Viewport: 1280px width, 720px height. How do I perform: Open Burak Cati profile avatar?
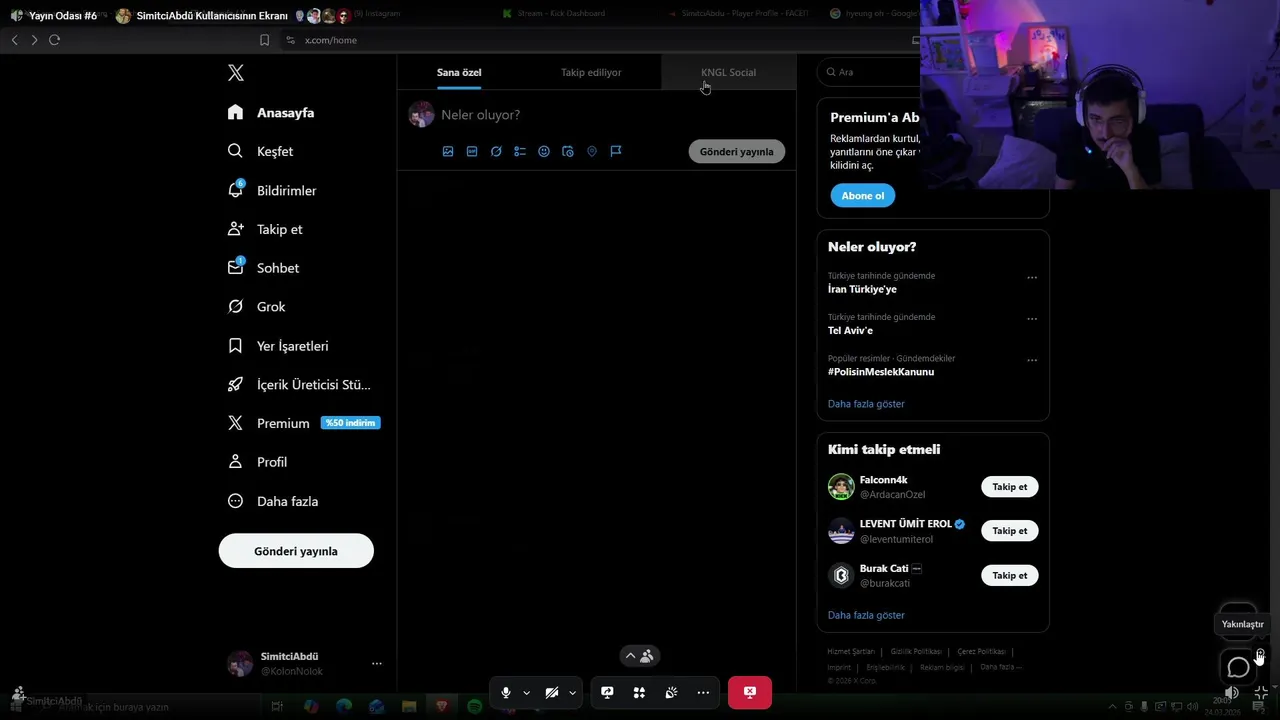841,575
